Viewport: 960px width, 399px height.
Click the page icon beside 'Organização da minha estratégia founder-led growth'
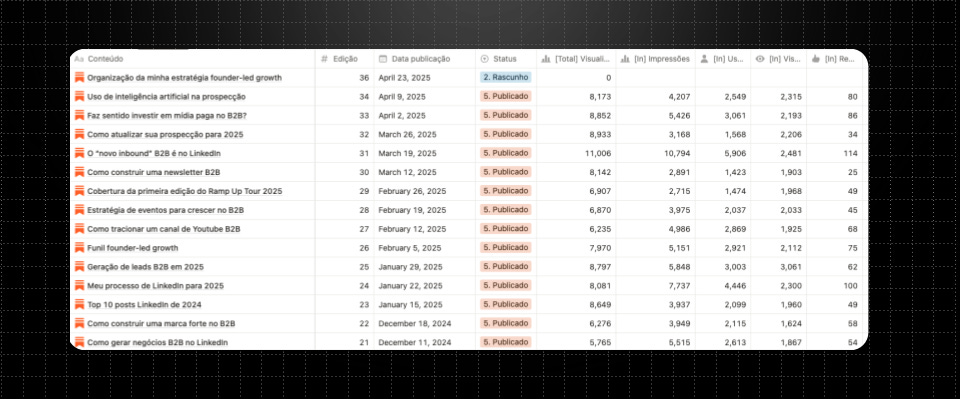pyautogui.click(x=79, y=78)
